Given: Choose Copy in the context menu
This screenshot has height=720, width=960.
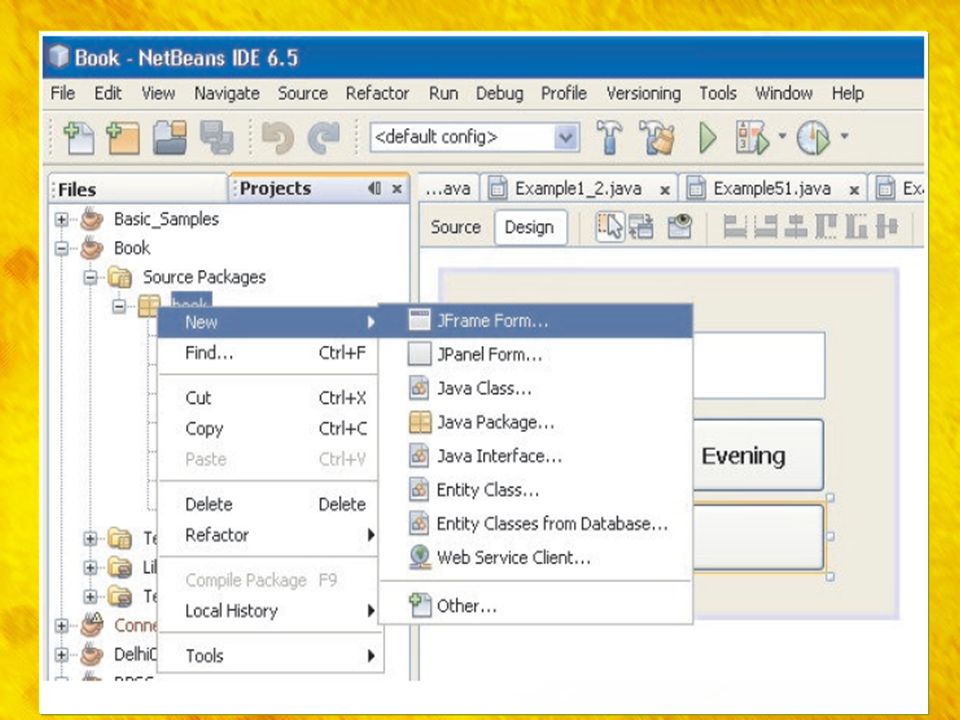Looking at the screenshot, I should [268, 429].
